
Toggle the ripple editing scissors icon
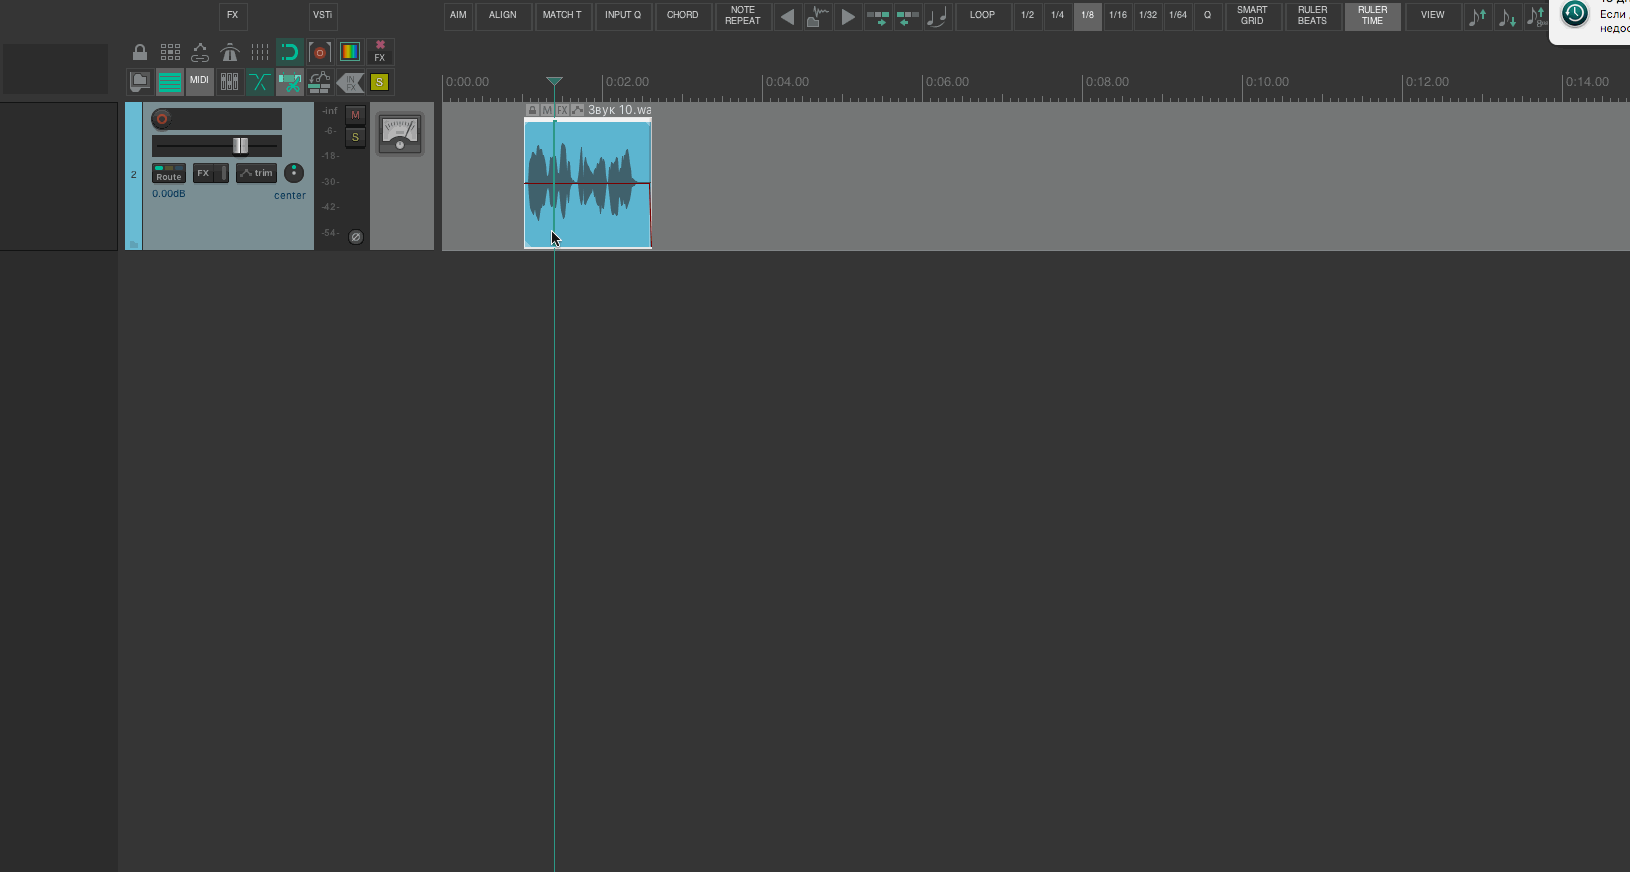click(x=290, y=82)
